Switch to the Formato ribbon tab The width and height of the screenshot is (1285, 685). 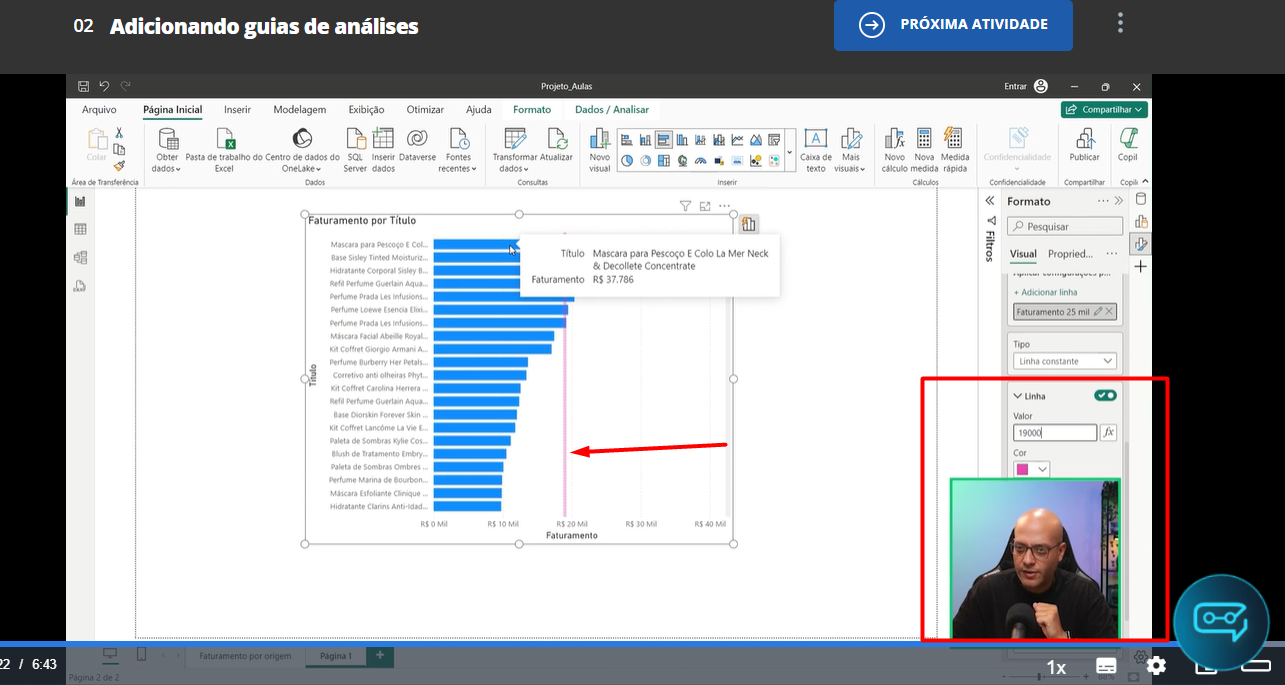tap(532, 110)
